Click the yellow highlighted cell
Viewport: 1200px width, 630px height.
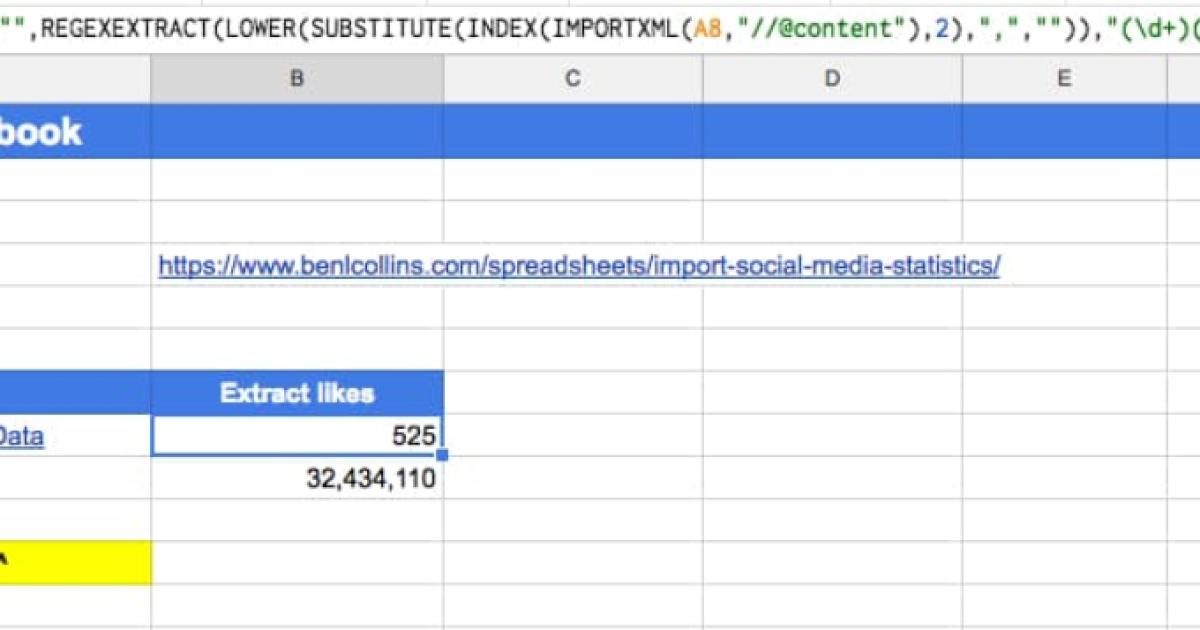coord(75,563)
